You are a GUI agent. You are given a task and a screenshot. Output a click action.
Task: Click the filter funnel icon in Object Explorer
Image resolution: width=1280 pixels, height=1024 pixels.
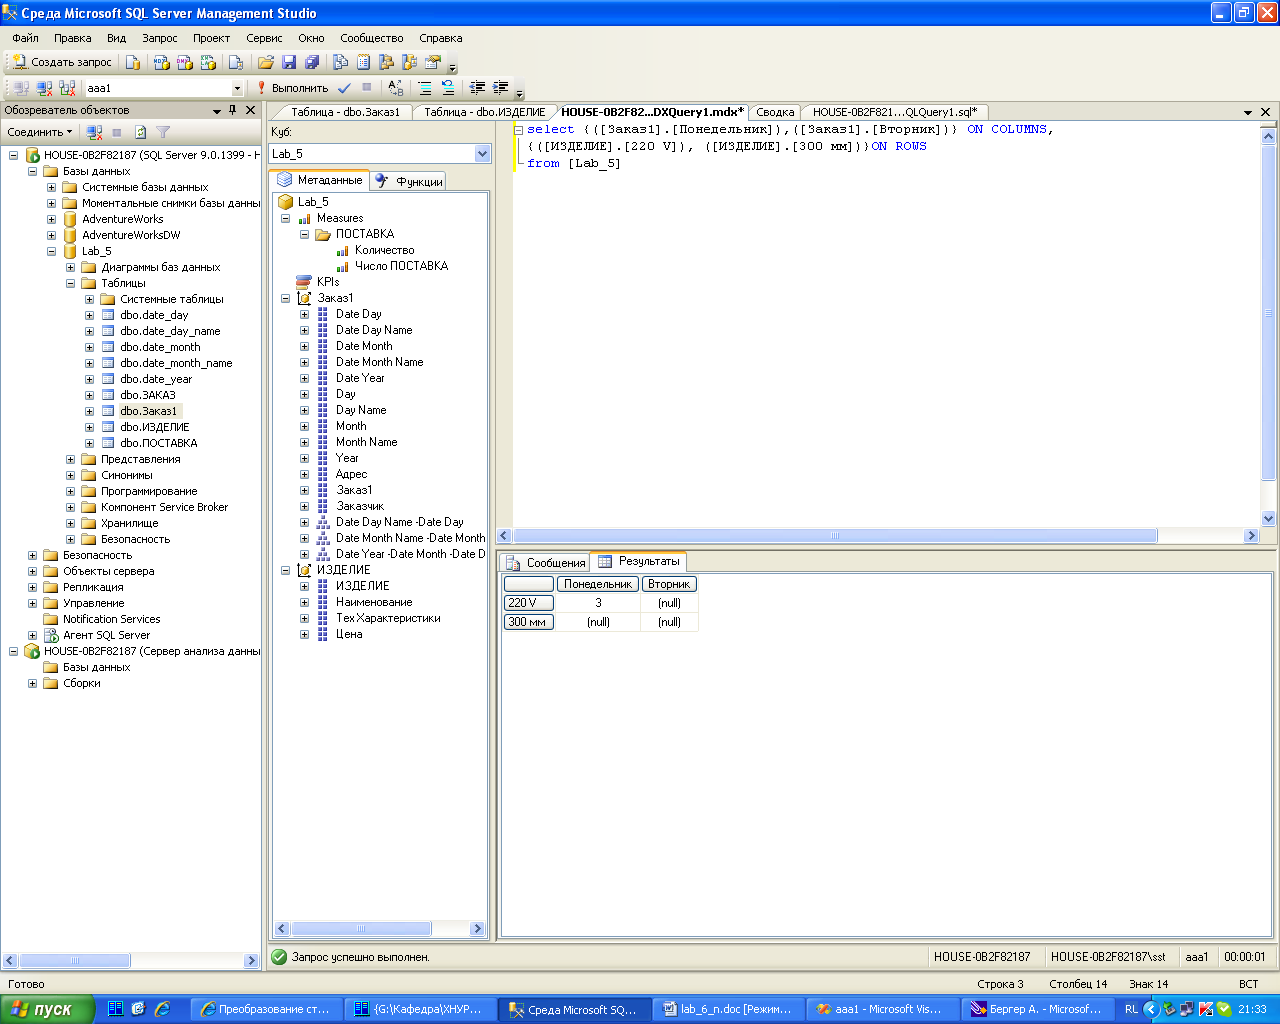tap(163, 132)
